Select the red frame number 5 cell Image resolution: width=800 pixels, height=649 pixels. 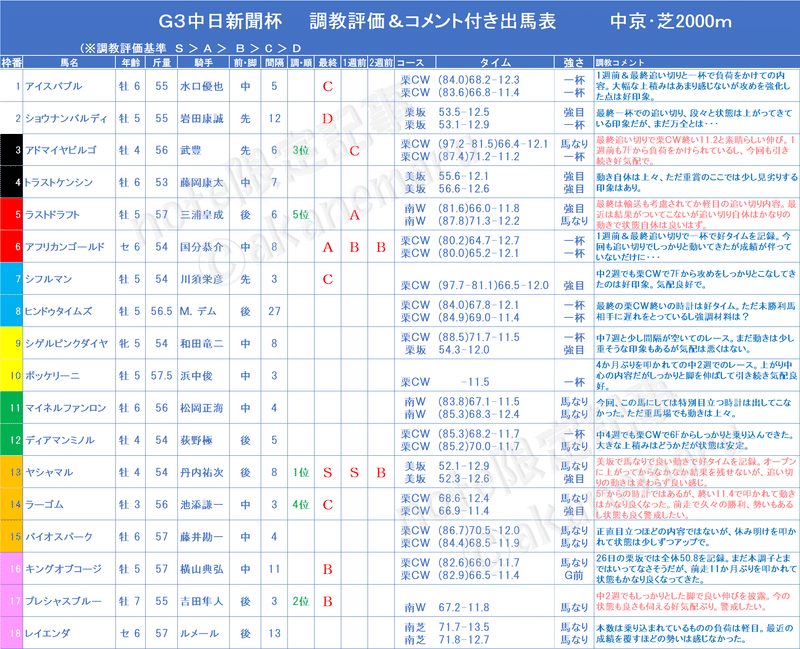coord(12,214)
